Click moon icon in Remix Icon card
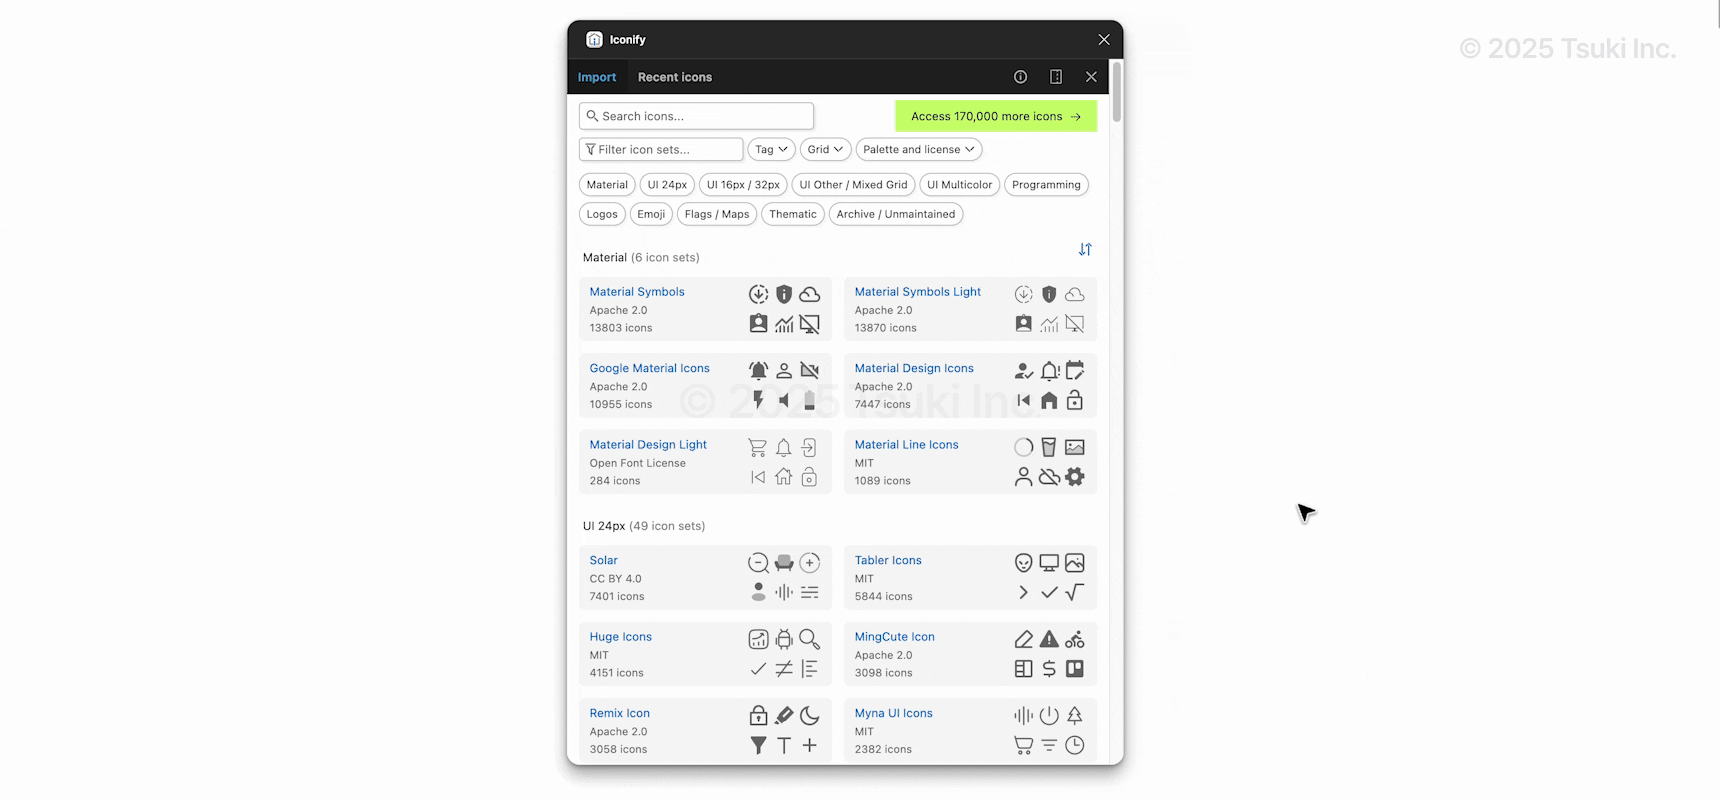The width and height of the screenshot is (1720, 800). pos(810,715)
